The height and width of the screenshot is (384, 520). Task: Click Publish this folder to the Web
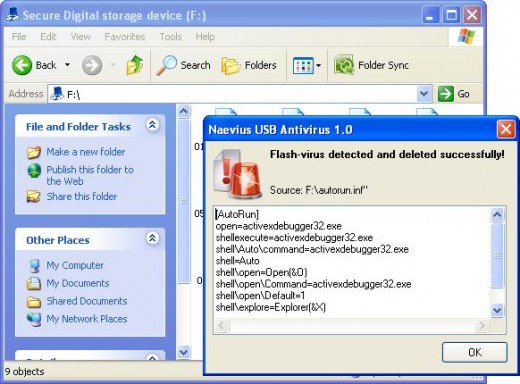(90, 175)
